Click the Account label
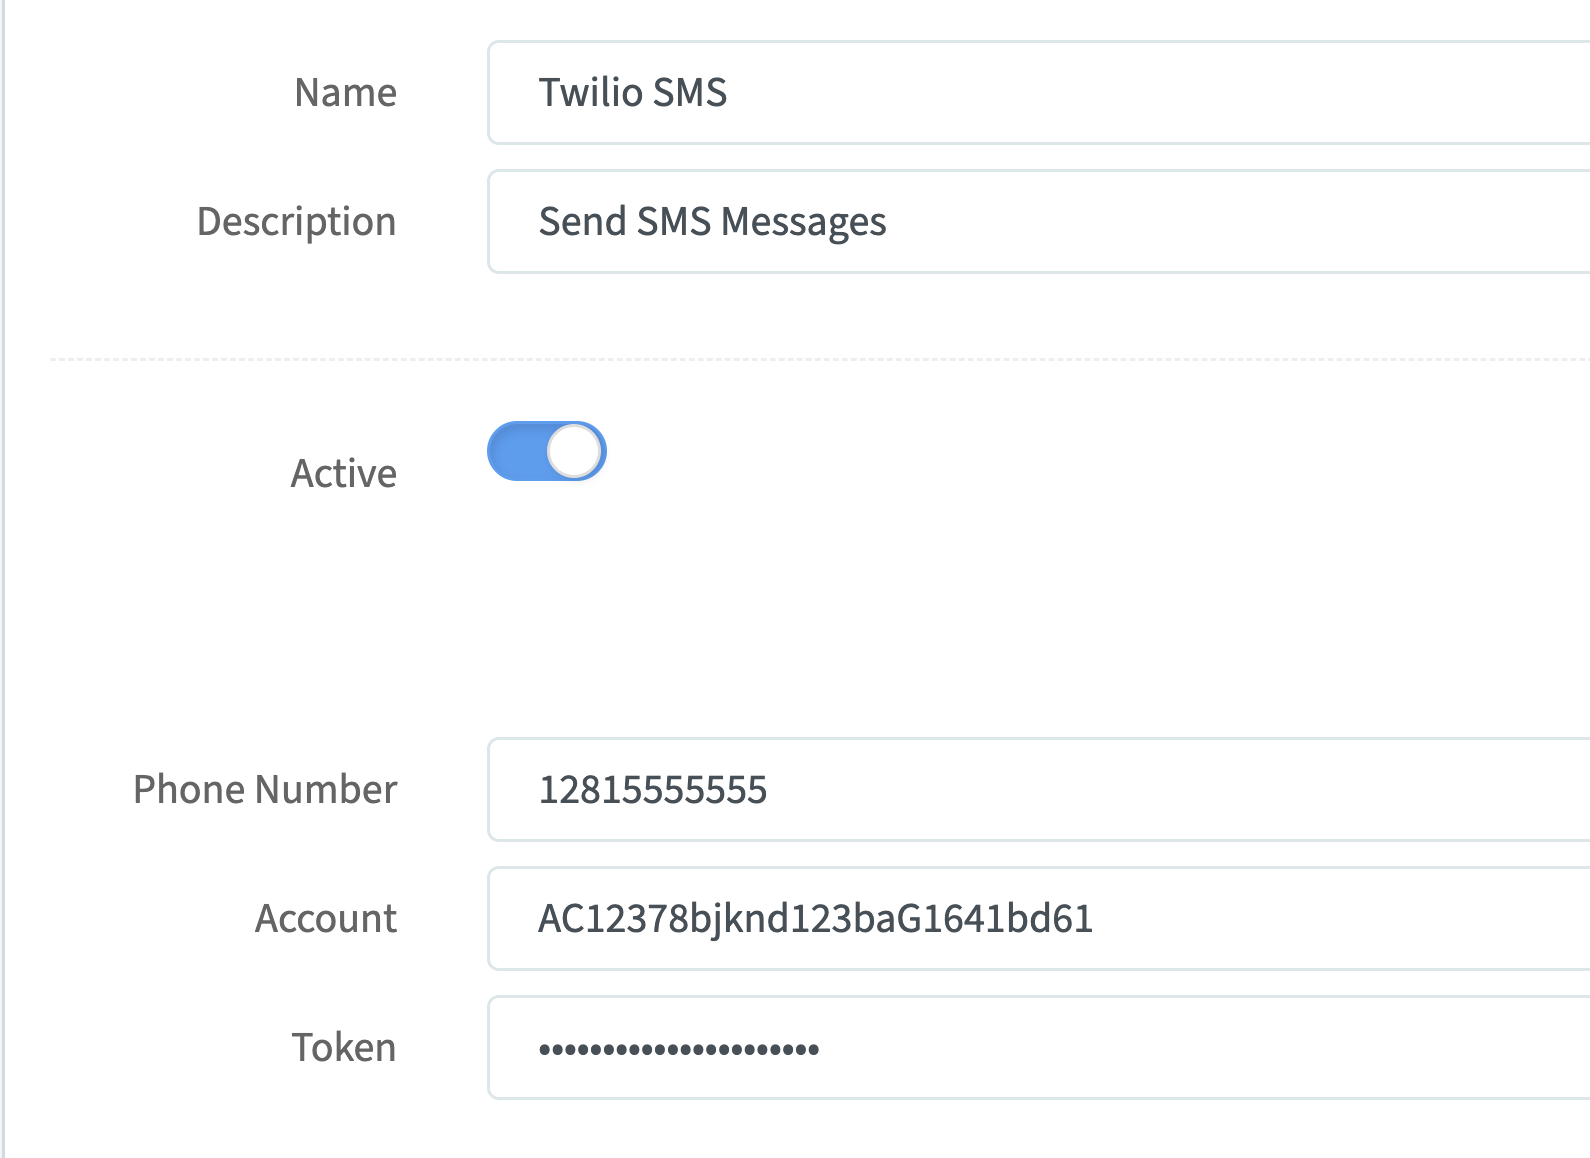Screen dimensions: 1590x1158 click(x=326, y=919)
